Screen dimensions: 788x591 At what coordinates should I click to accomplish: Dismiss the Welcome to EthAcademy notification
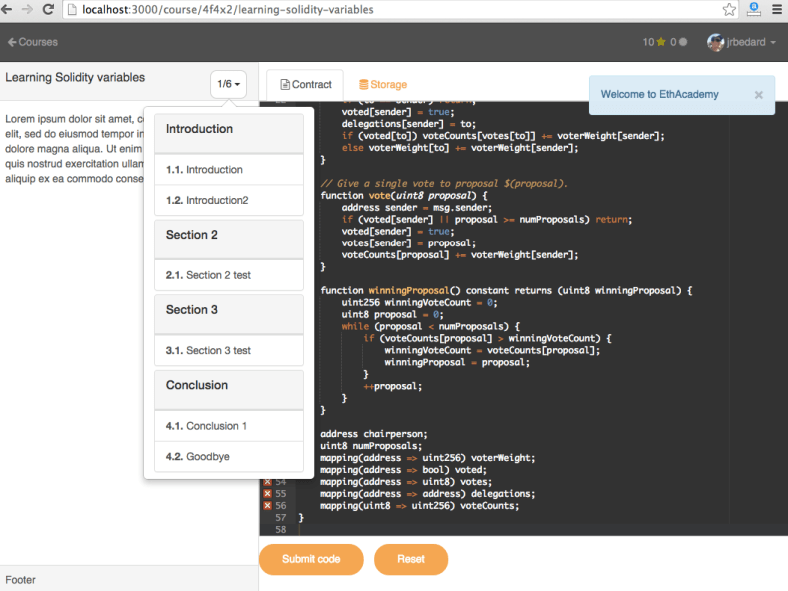click(758, 94)
